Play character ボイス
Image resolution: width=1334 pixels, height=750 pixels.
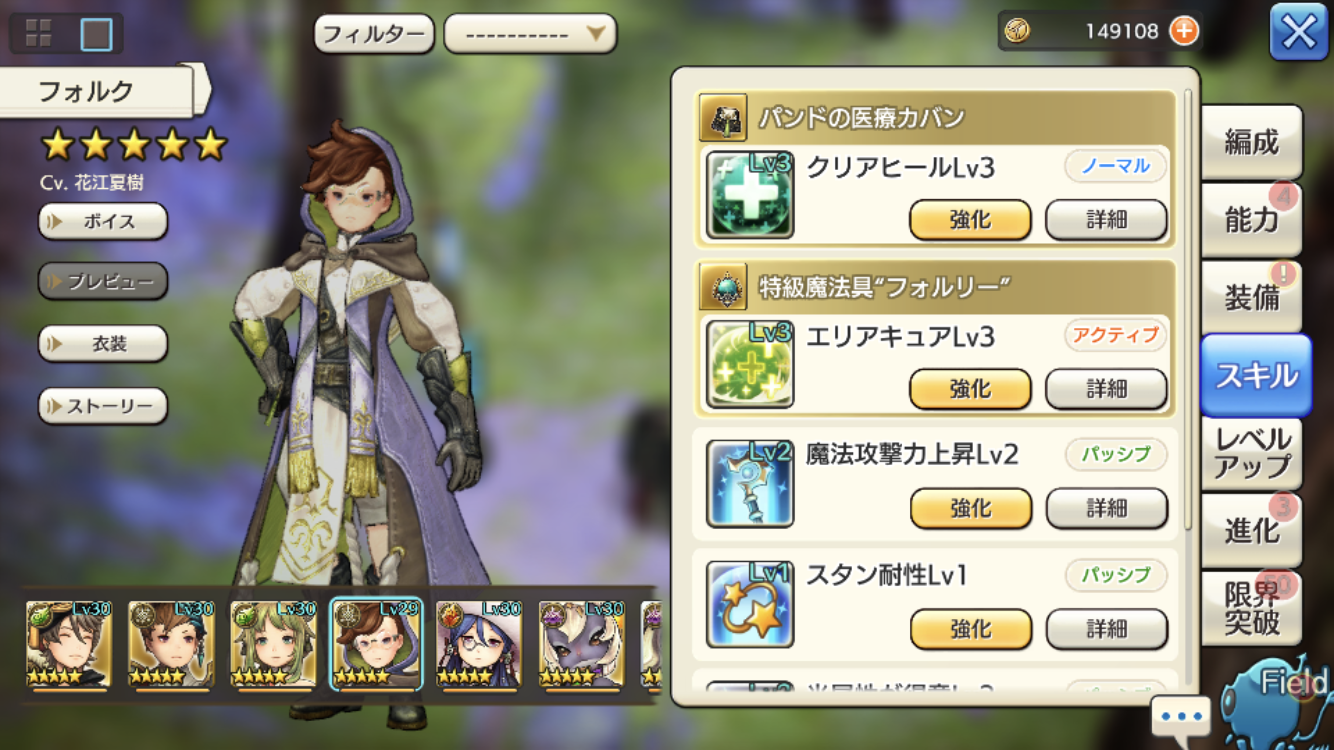coord(103,221)
